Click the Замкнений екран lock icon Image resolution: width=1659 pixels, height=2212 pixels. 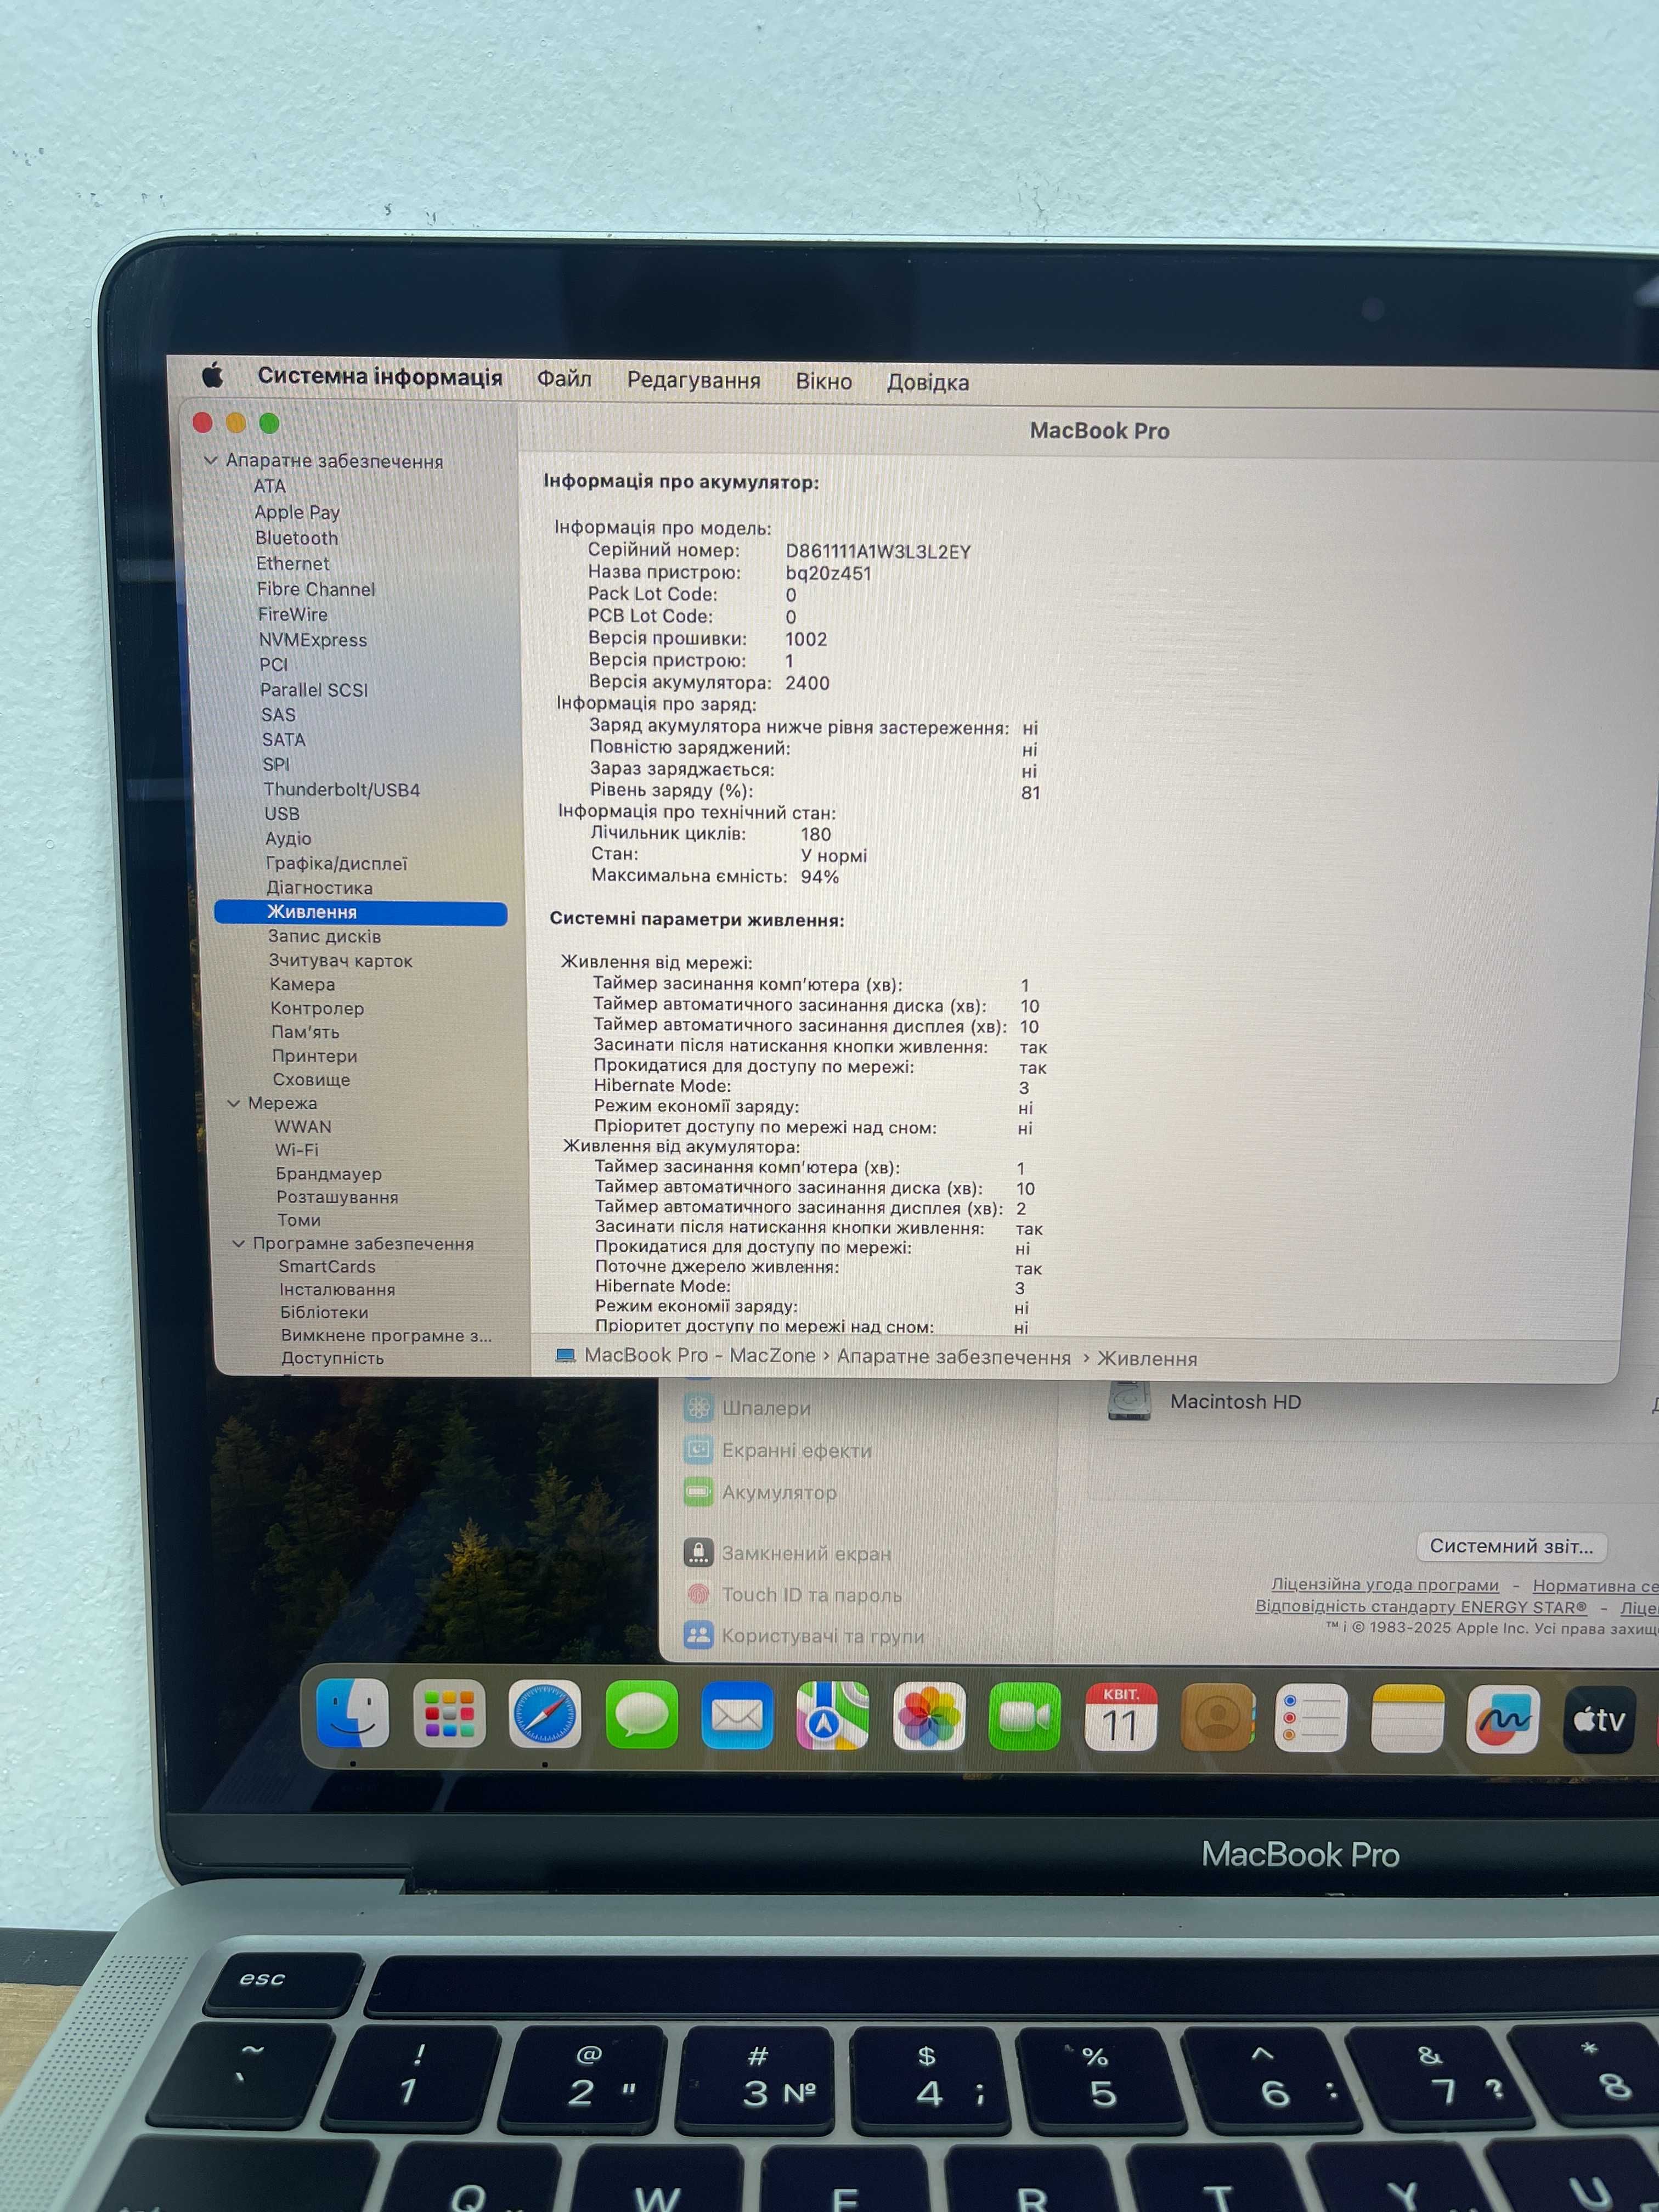point(698,1553)
